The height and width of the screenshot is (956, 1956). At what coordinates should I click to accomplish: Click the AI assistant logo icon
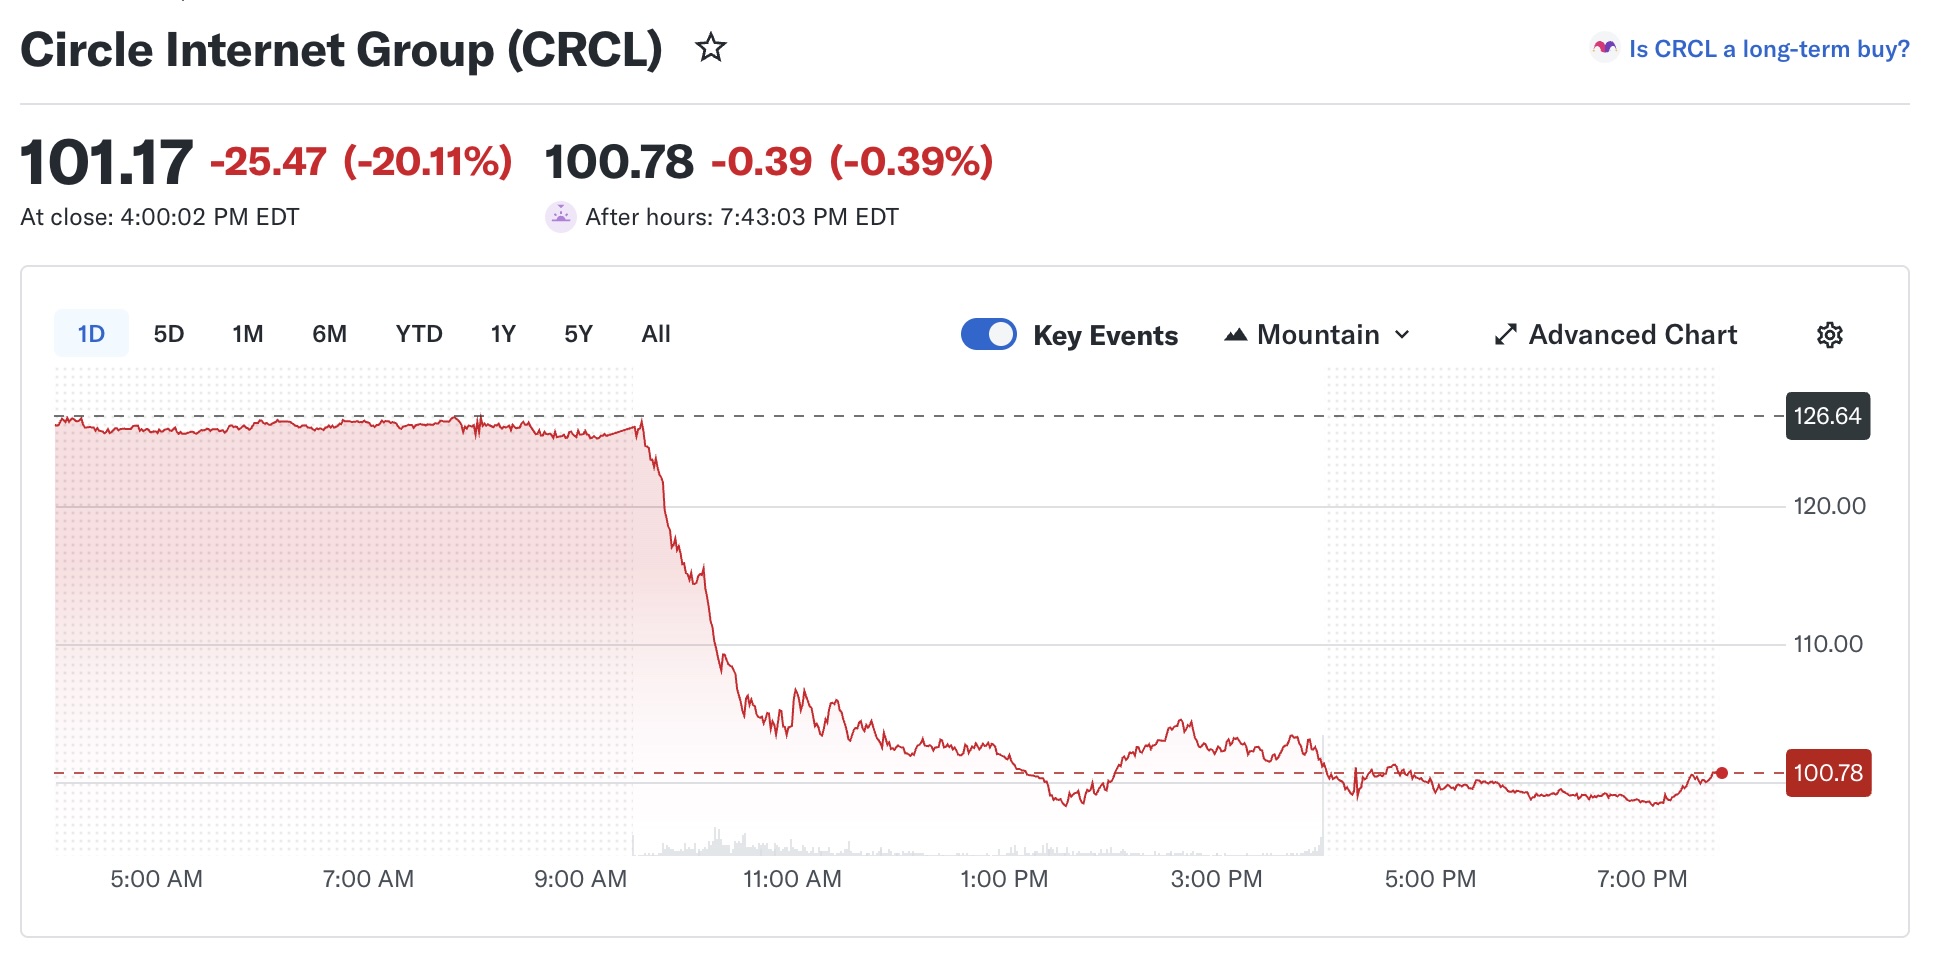tap(1605, 48)
